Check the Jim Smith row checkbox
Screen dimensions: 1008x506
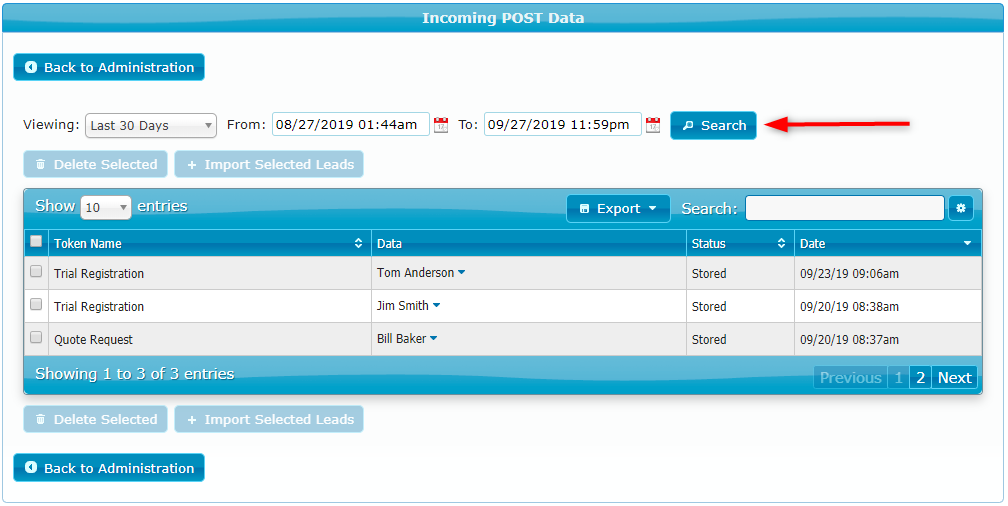36,304
